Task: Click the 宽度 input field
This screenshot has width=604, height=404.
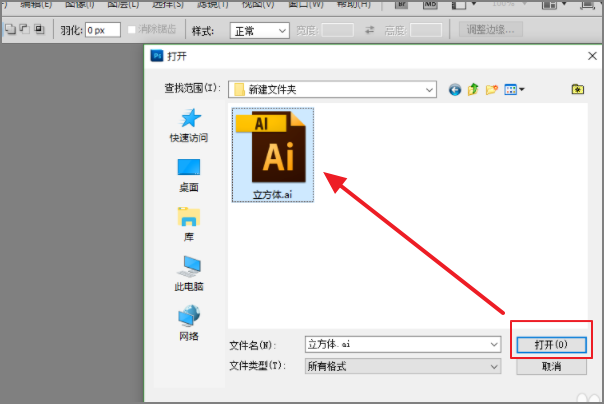Action: 337,30
